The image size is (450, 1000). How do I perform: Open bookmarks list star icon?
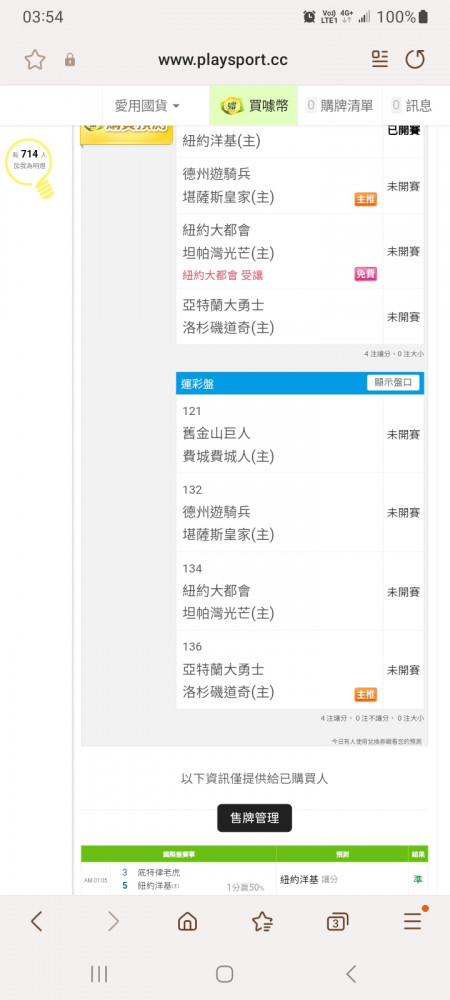pyautogui.click(x=262, y=921)
